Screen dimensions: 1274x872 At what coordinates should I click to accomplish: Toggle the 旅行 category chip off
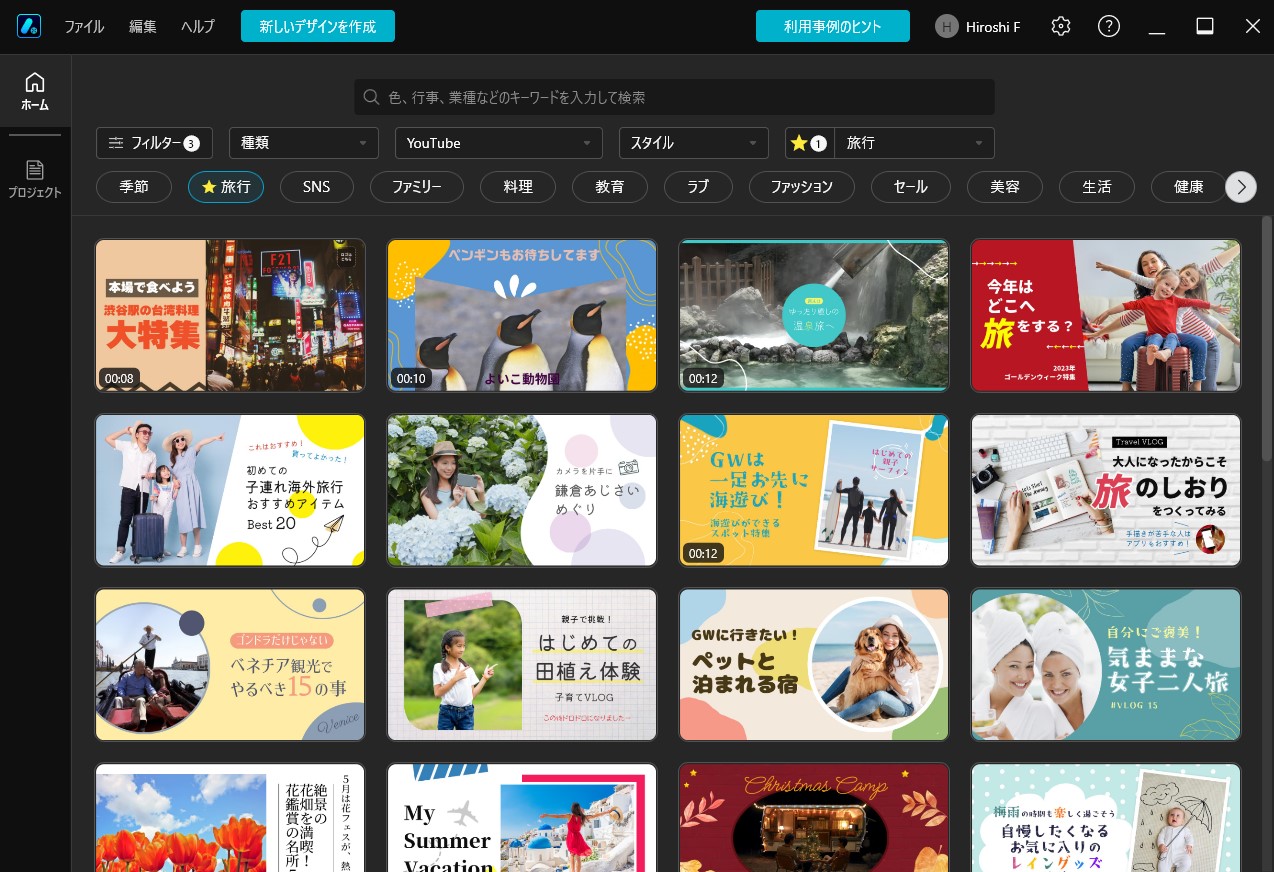point(226,187)
